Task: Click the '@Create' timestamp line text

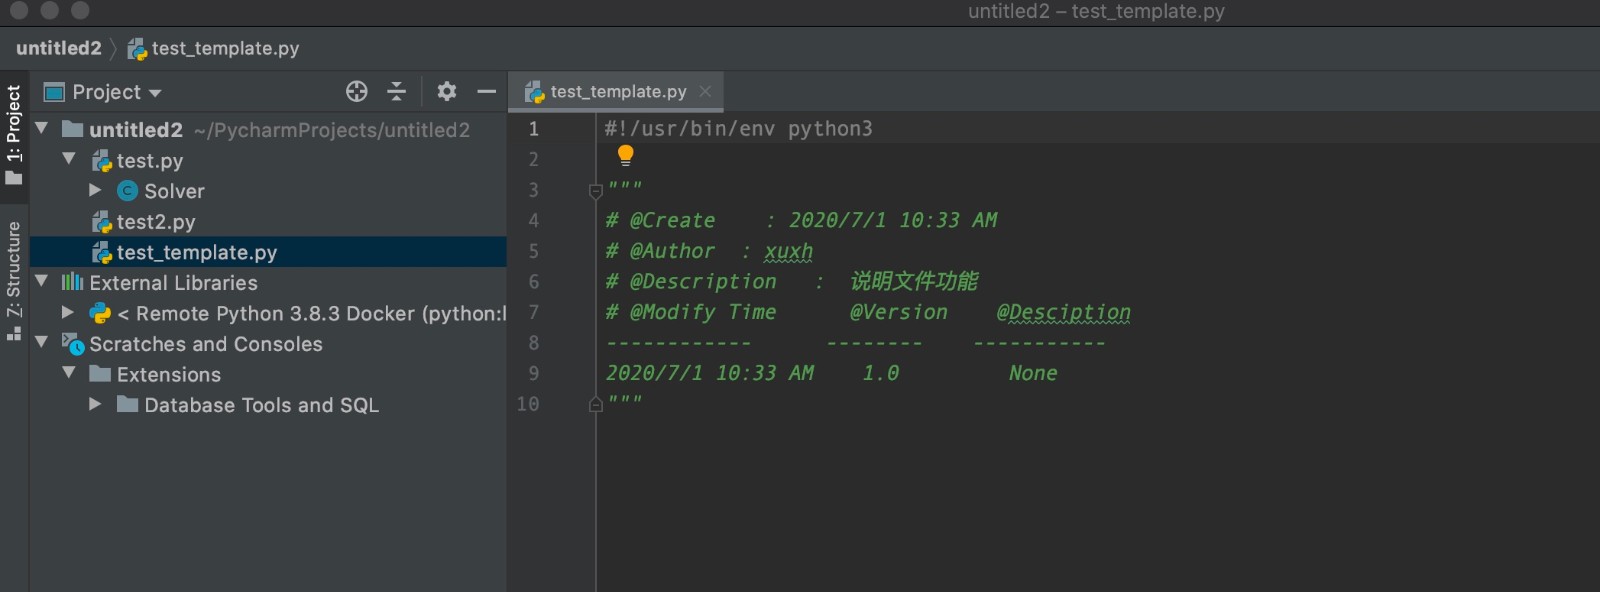Action: coord(801,220)
